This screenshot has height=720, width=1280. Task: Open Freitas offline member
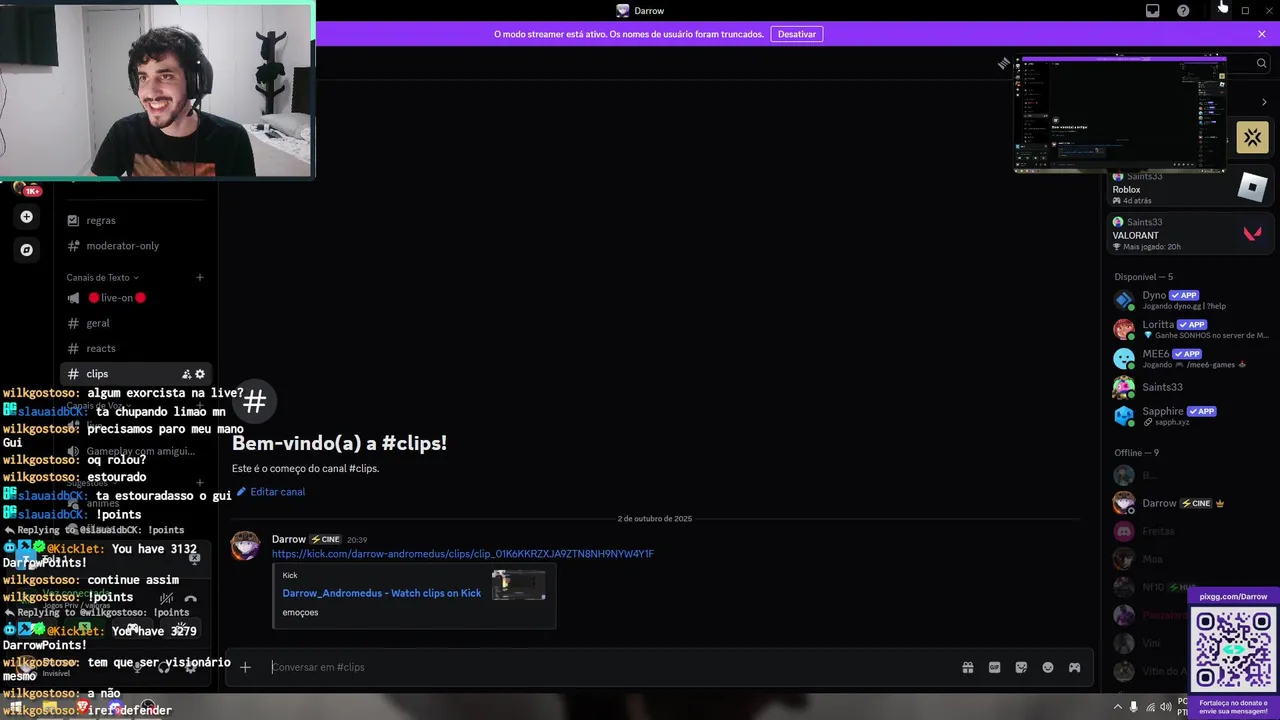(x=1190, y=531)
